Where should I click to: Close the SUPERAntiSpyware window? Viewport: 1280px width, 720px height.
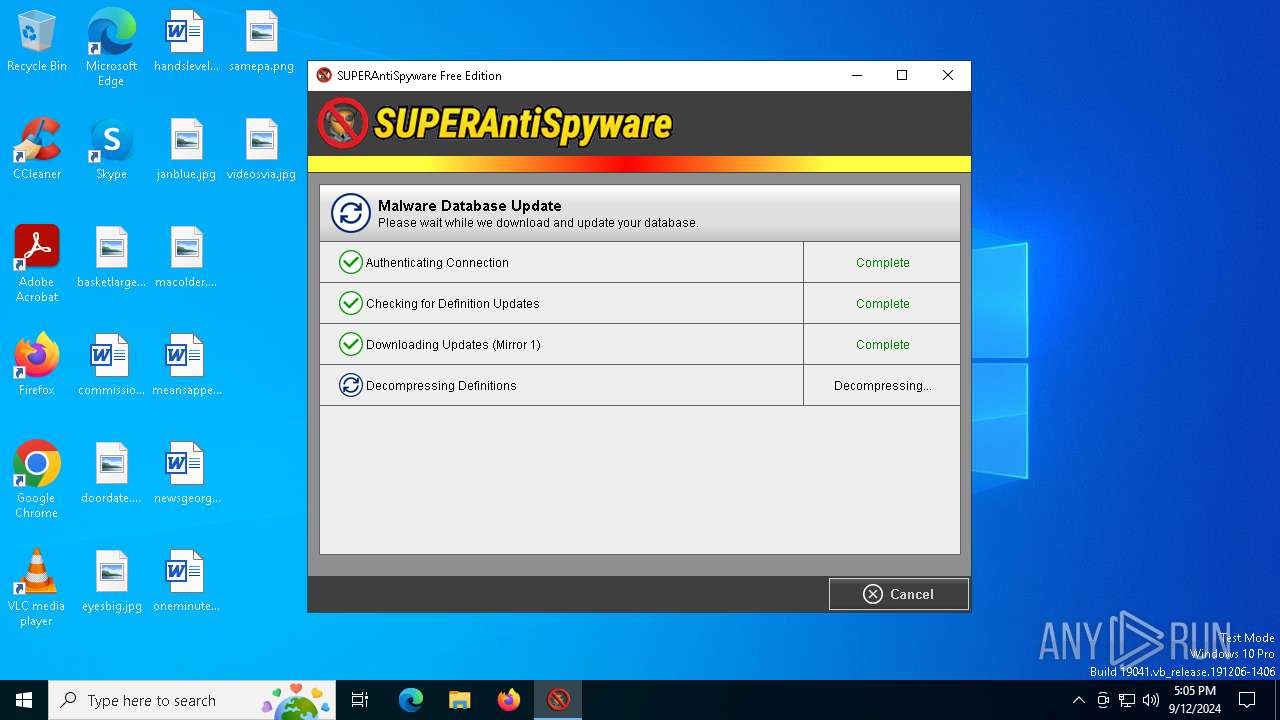(x=948, y=75)
